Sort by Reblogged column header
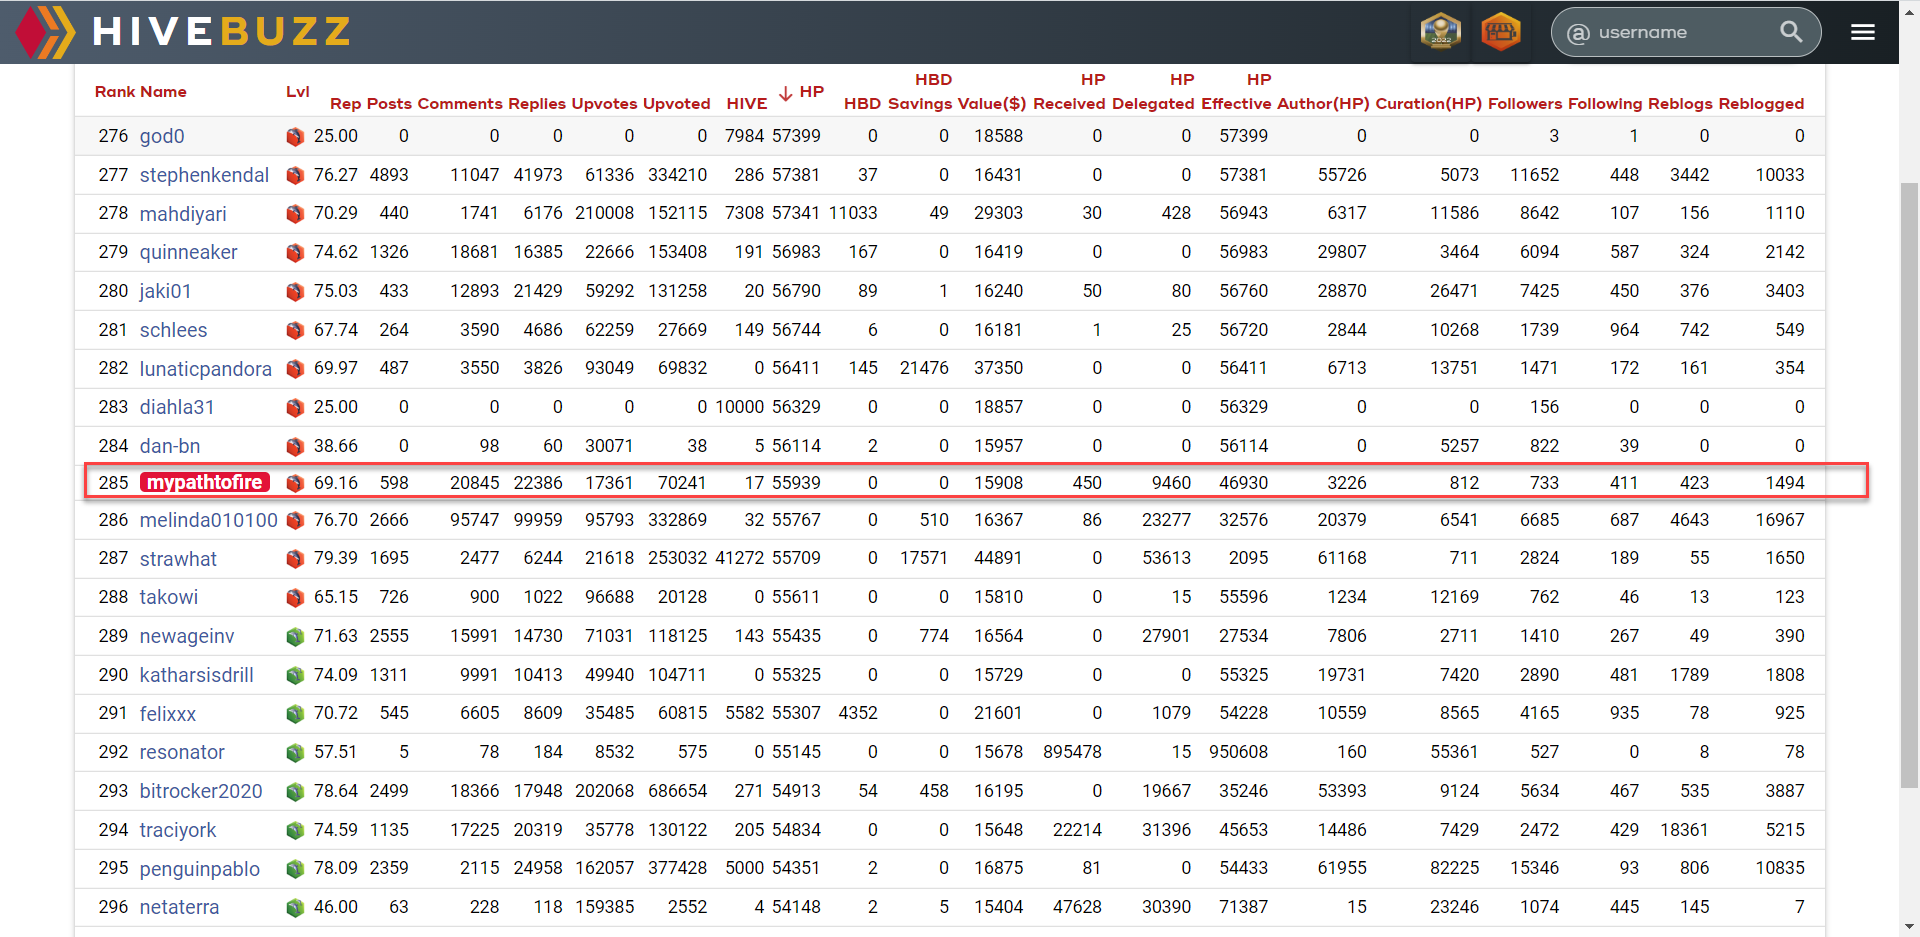 (1761, 104)
